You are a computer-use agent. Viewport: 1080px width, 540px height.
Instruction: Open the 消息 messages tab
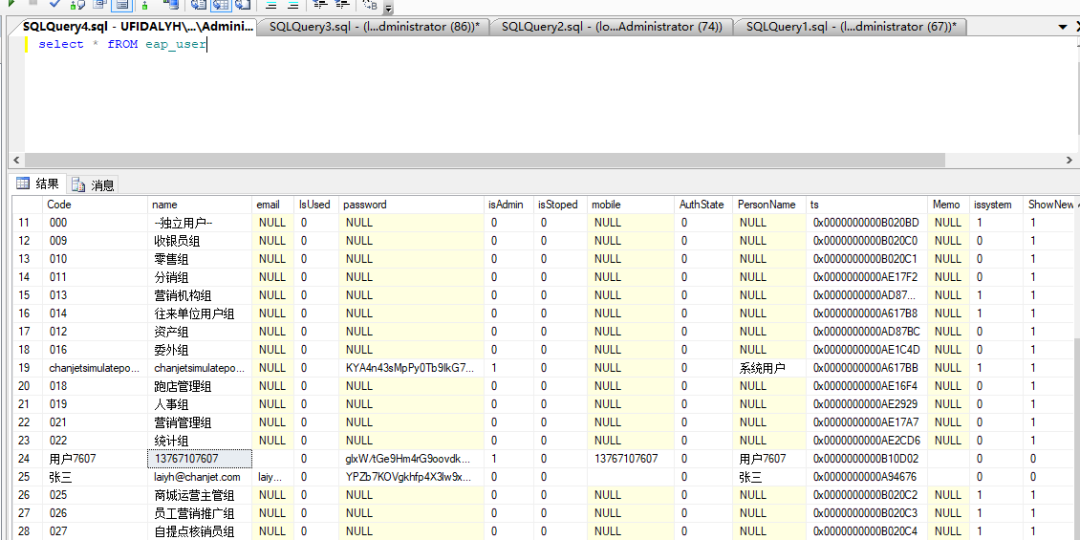pos(94,185)
